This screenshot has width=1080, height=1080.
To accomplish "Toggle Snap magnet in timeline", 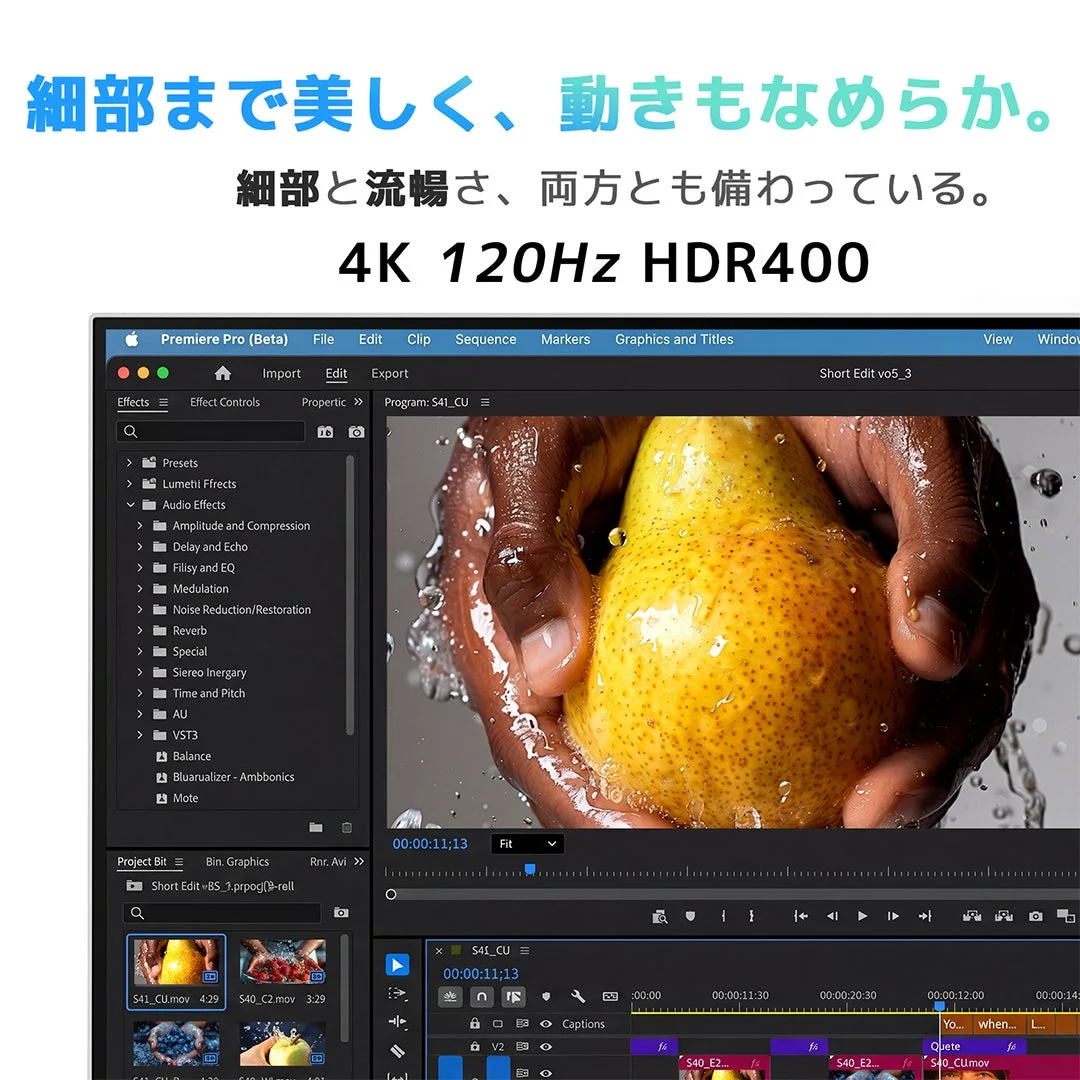I will [482, 997].
